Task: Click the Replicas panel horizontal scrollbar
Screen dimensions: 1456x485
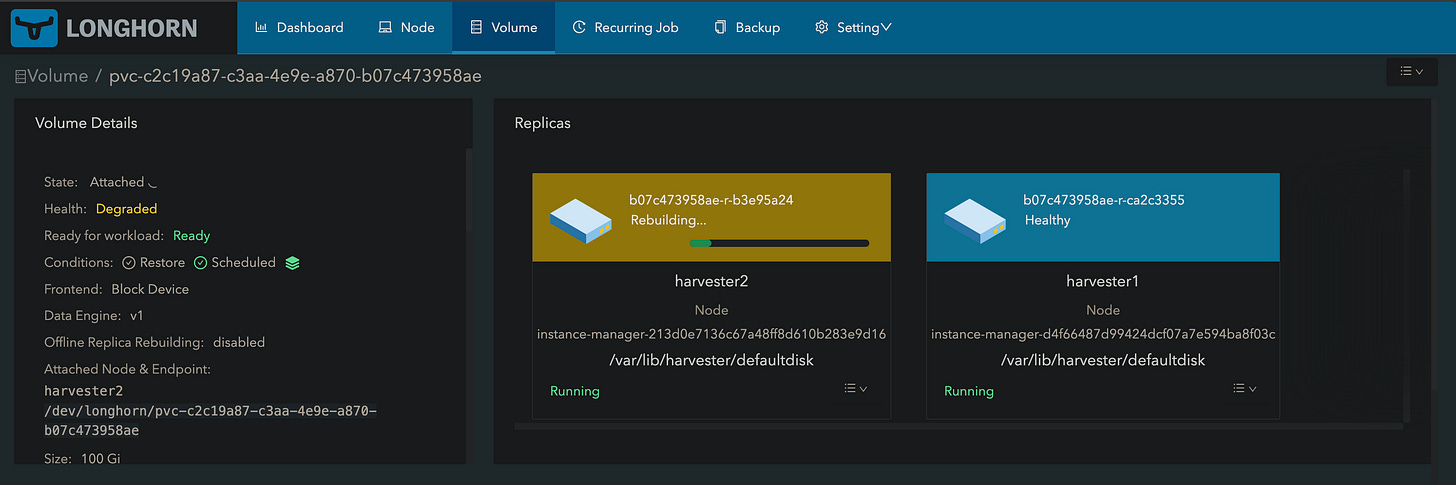Action: pyautogui.click(x=958, y=426)
